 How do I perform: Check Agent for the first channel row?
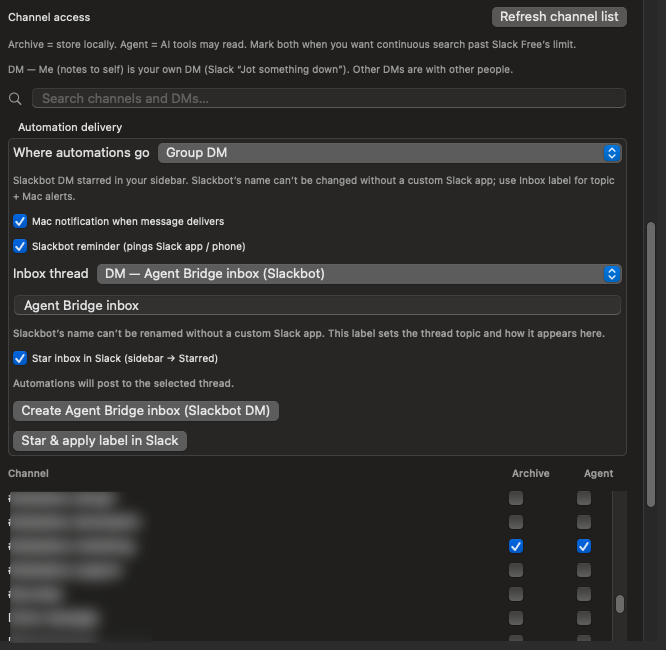[584, 498]
